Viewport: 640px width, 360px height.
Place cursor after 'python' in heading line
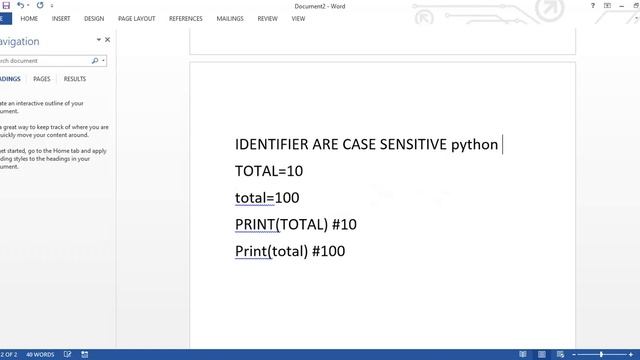click(499, 144)
